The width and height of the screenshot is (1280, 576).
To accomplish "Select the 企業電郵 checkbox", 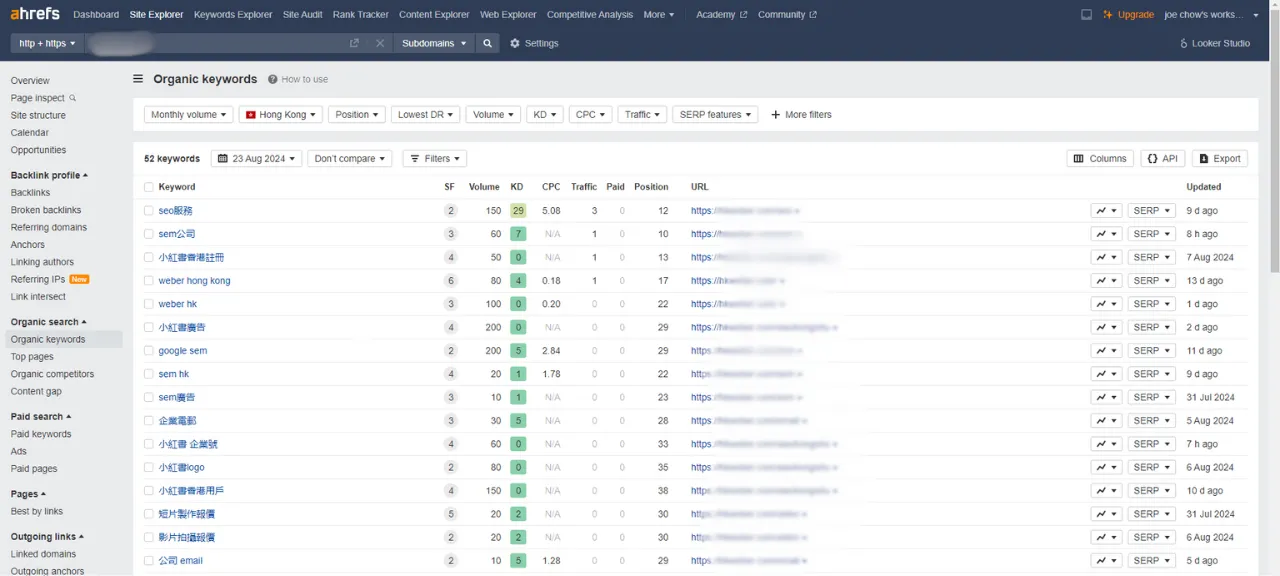I will [149, 421].
